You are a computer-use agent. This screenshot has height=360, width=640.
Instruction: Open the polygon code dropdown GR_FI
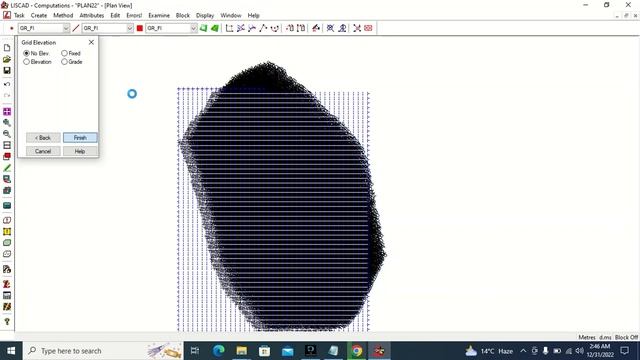193,28
